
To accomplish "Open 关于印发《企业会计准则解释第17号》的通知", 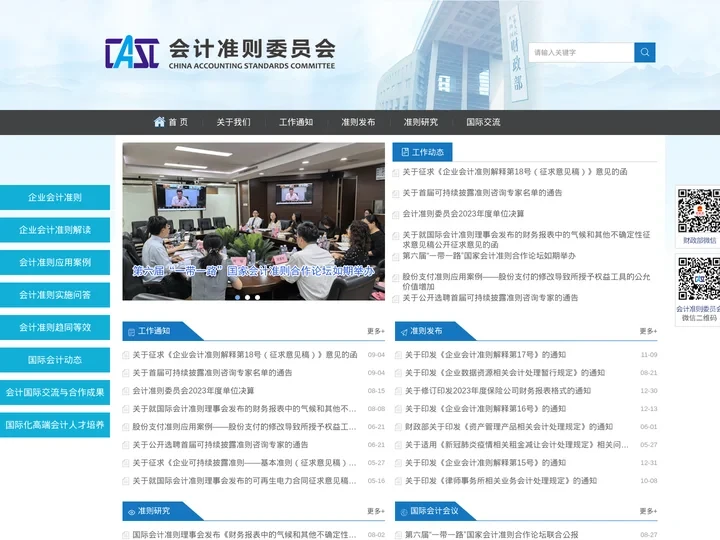I will pos(485,355).
